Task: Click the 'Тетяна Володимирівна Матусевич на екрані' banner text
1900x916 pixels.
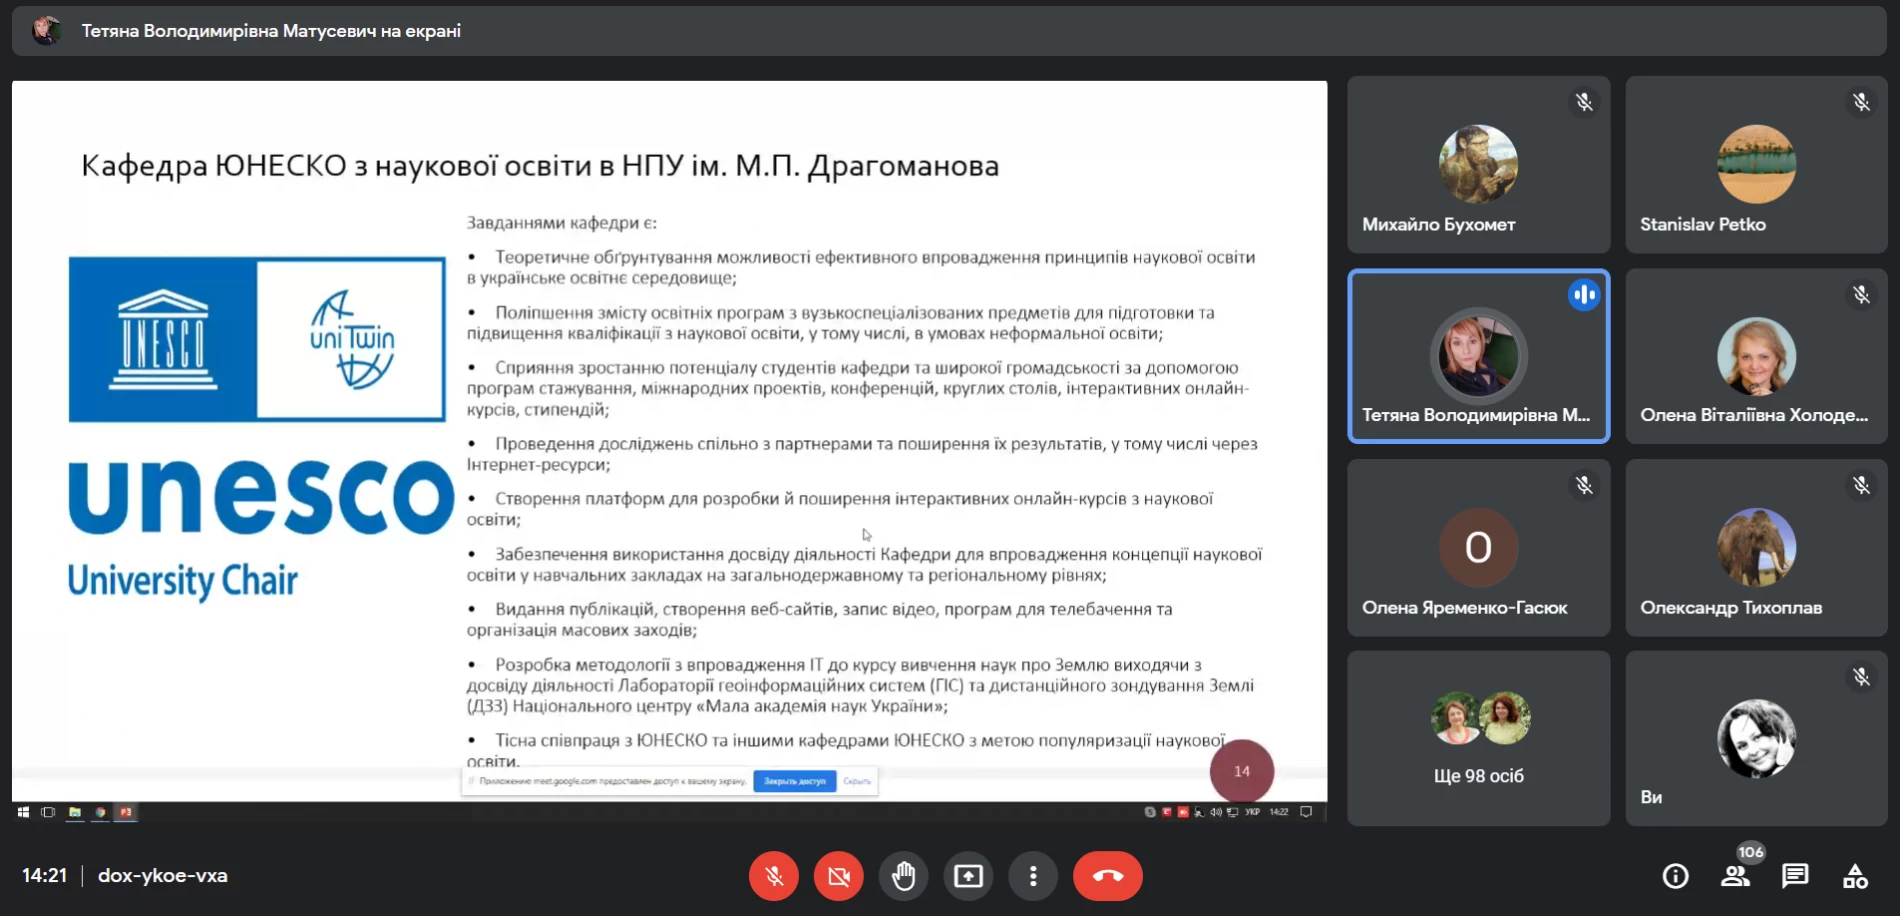Action: pyautogui.click(x=271, y=31)
